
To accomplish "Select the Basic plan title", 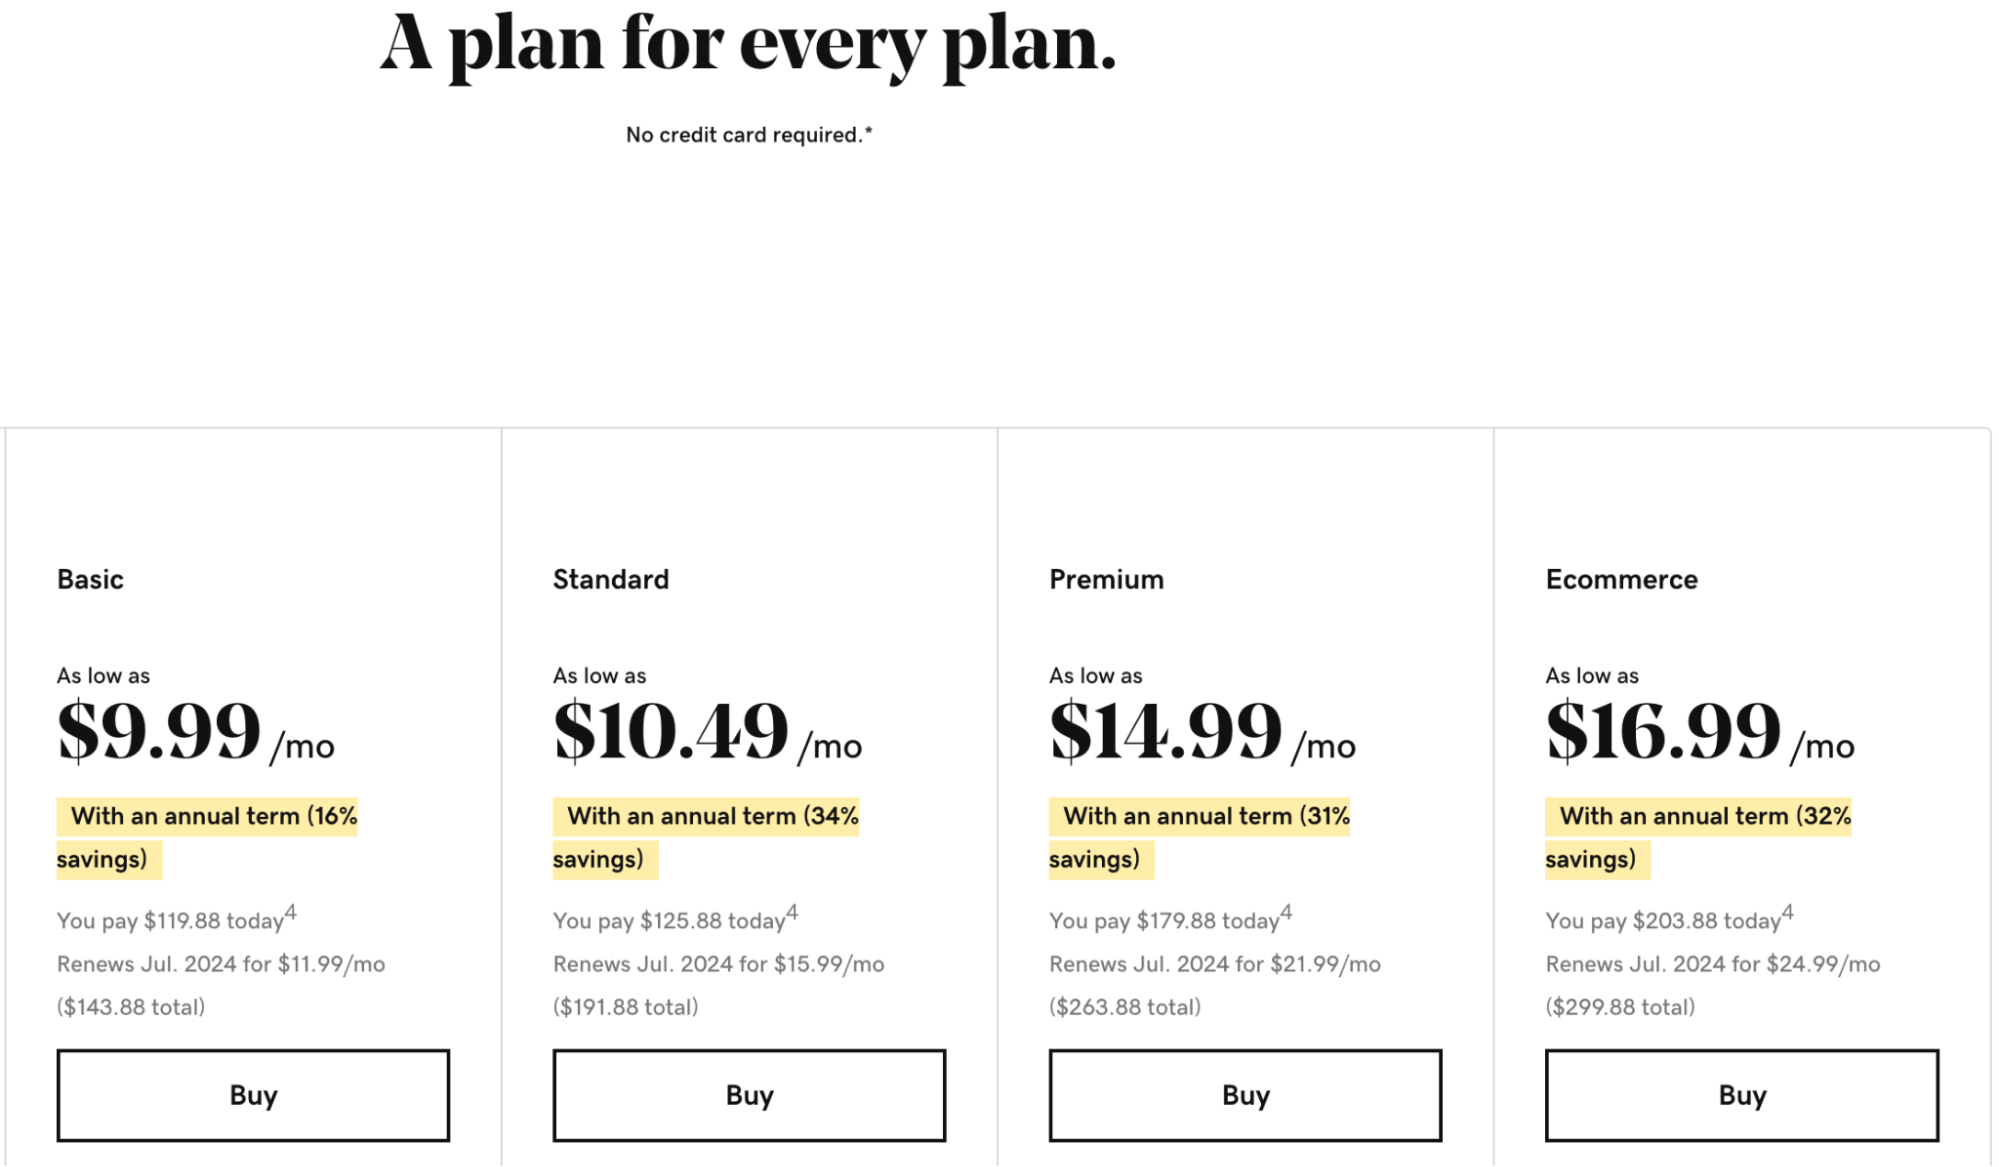I will (90, 580).
